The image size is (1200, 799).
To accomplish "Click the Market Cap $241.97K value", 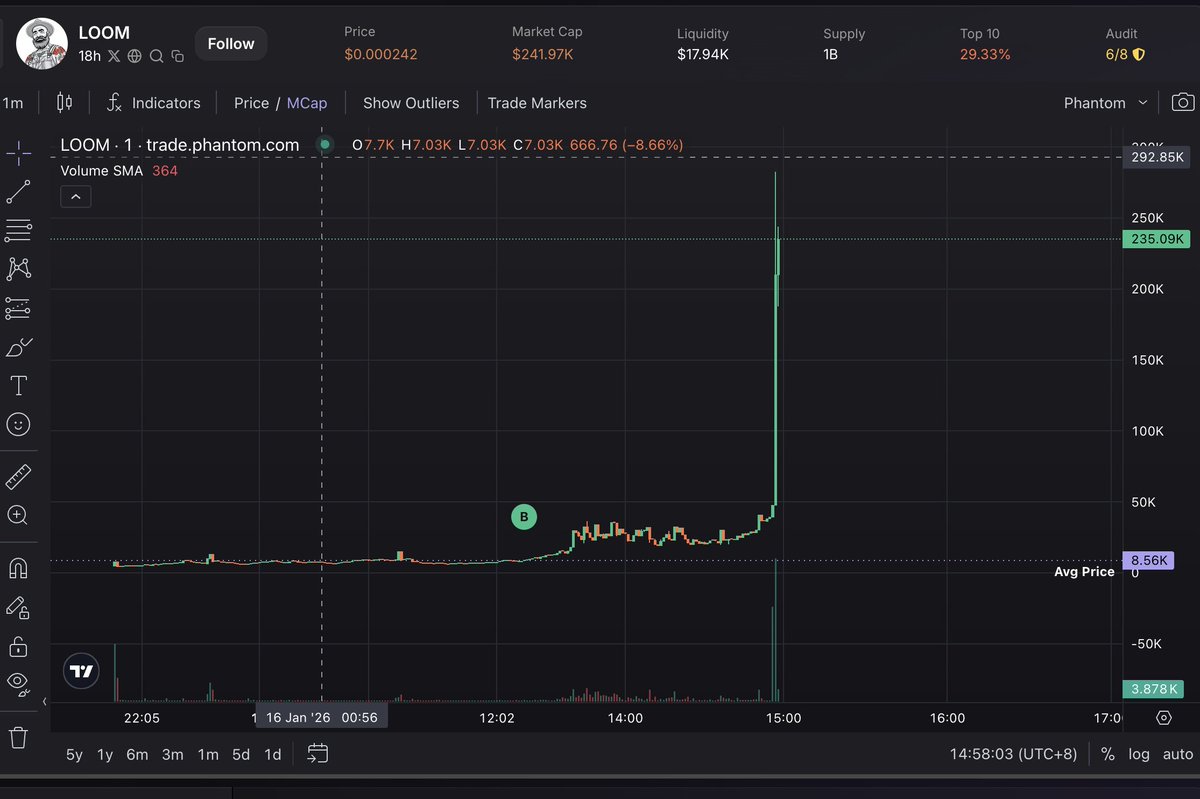I will click(x=542, y=54).
